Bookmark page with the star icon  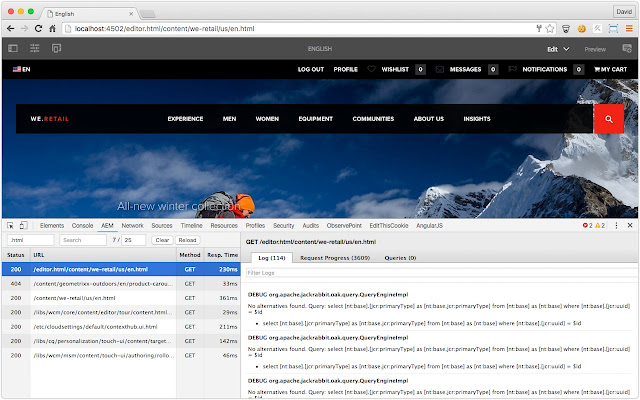tap(550, 29)
